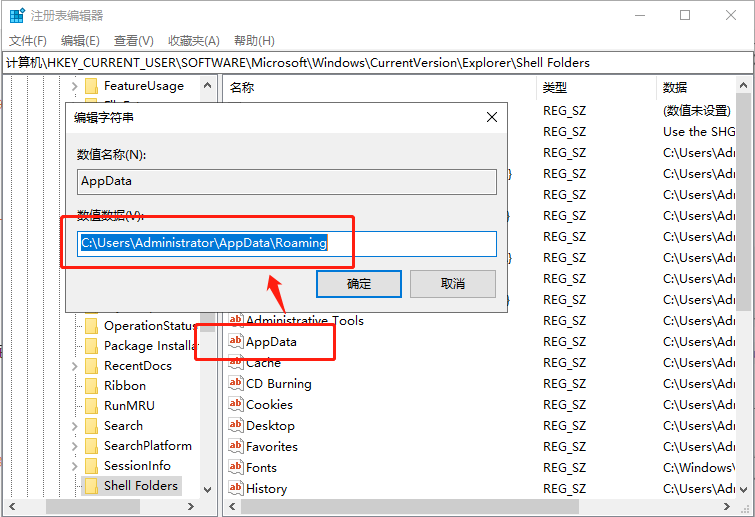Screen dimensions: 755x517
Task: Expand the SearchPlatform key
Action: click(x=75, y=446)
